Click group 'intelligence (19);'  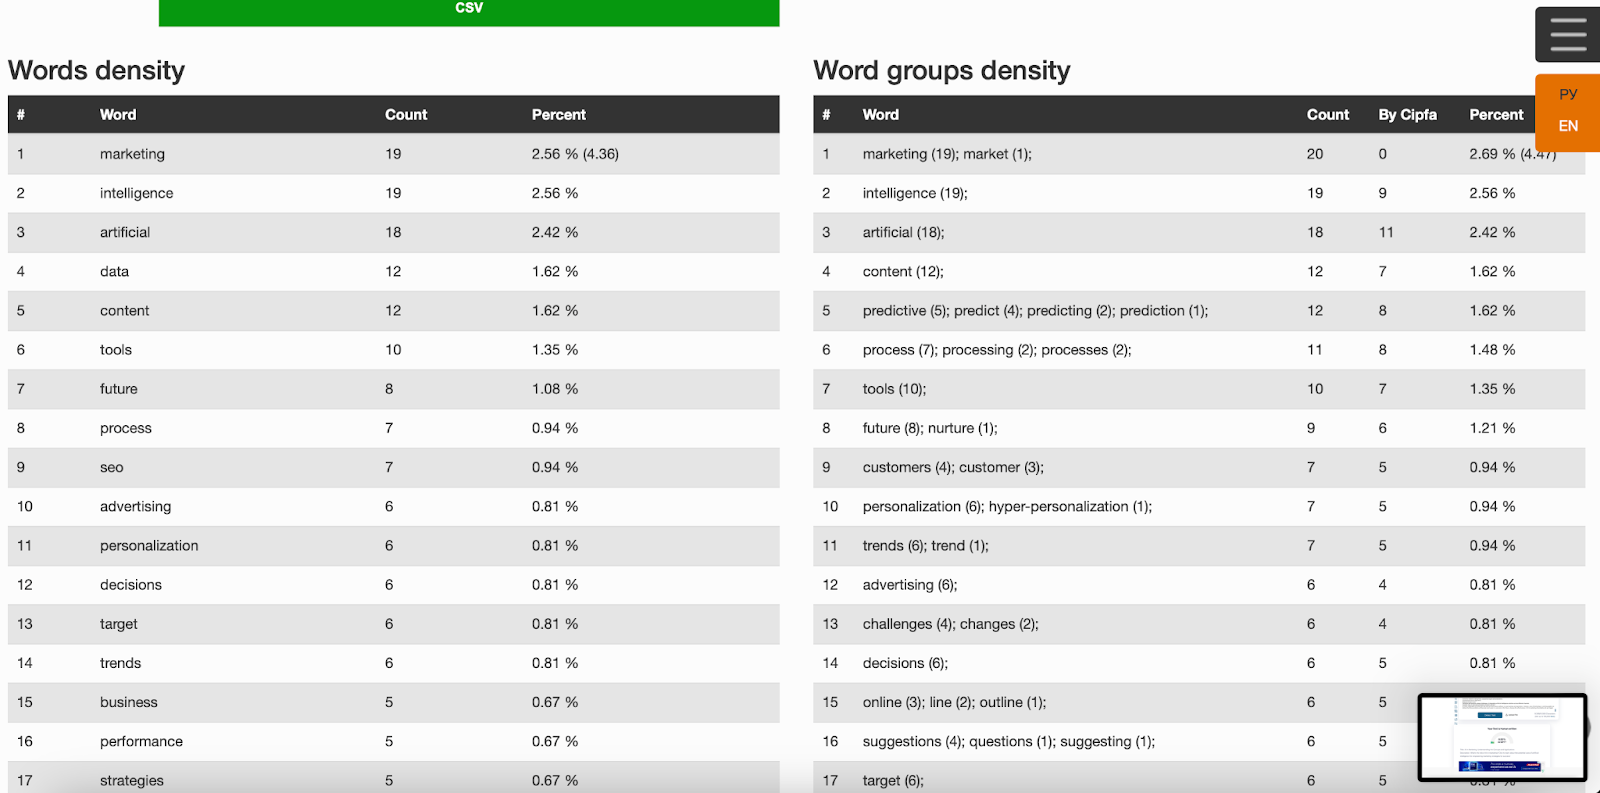point(915,193)
